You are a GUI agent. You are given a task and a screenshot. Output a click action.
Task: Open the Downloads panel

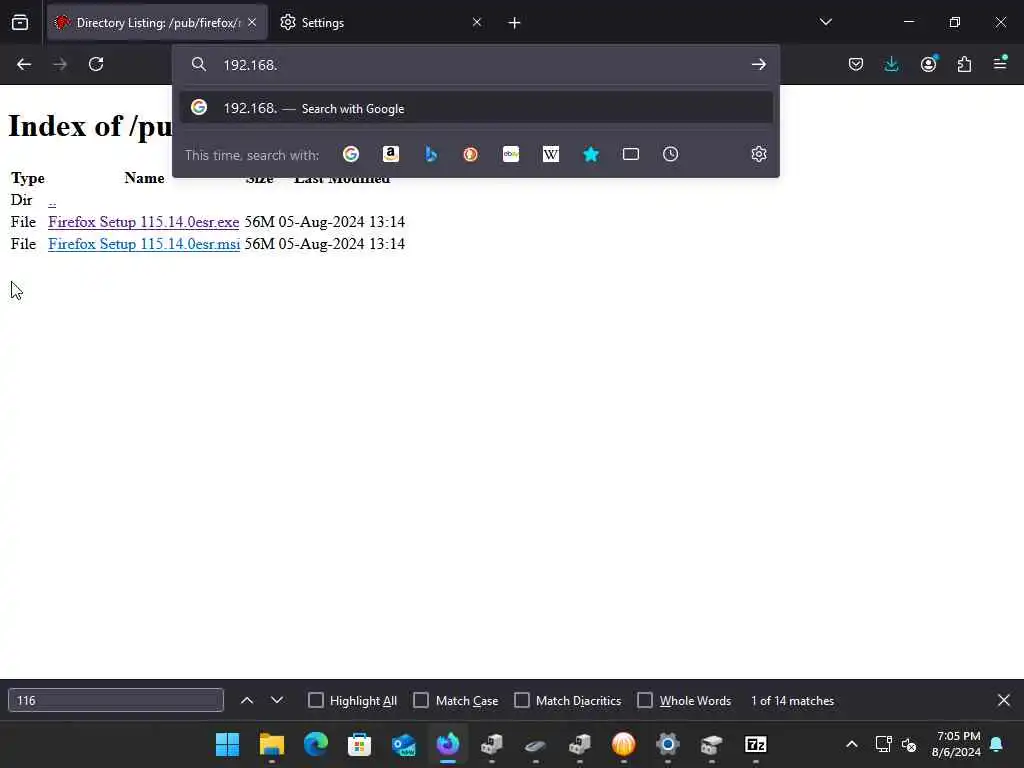click(x=891, y=64)
